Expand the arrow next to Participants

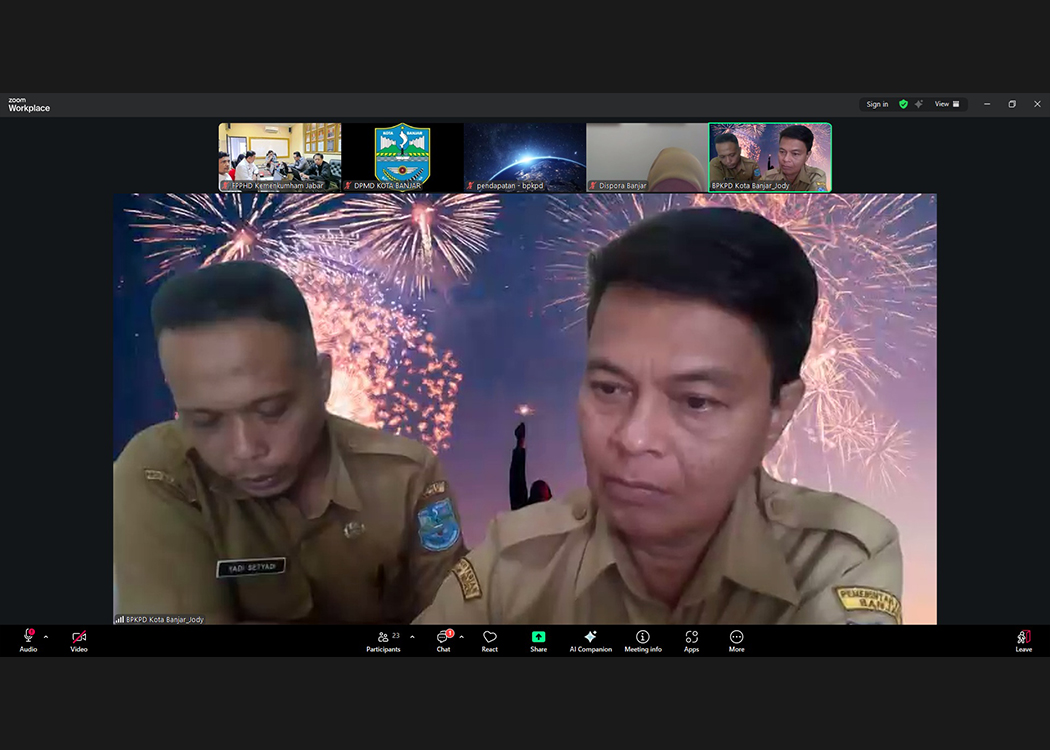[412, 637]
